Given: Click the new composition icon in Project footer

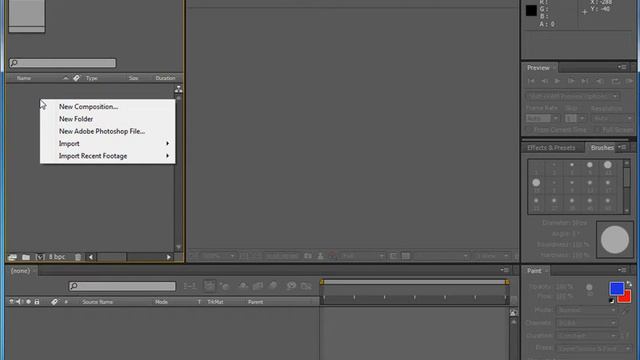Looking at the screenshot, I should (40, 257).
